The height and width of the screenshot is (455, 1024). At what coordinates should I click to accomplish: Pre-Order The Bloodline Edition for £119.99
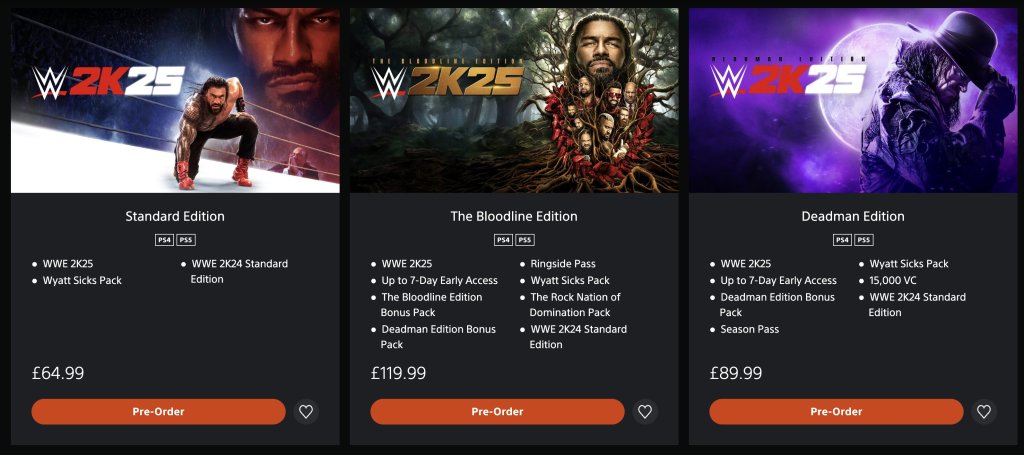(x=497, y=412)
